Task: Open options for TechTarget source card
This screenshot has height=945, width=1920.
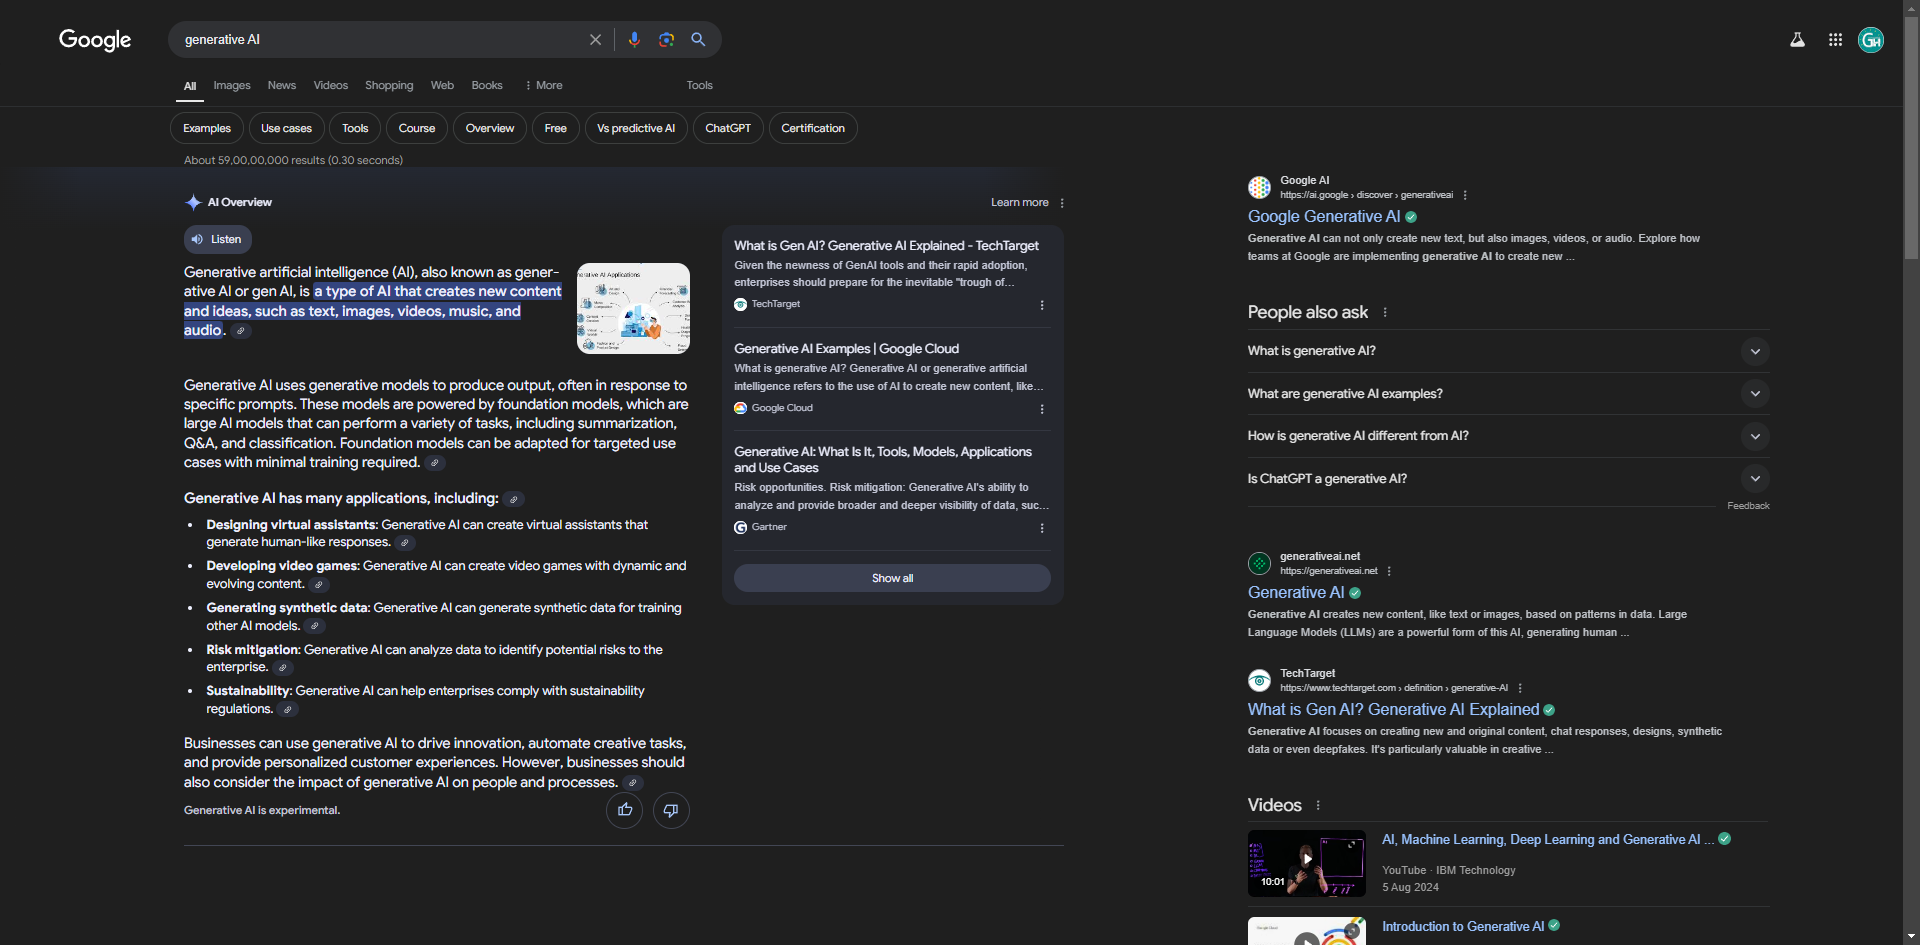Action: coord(1042,305)
